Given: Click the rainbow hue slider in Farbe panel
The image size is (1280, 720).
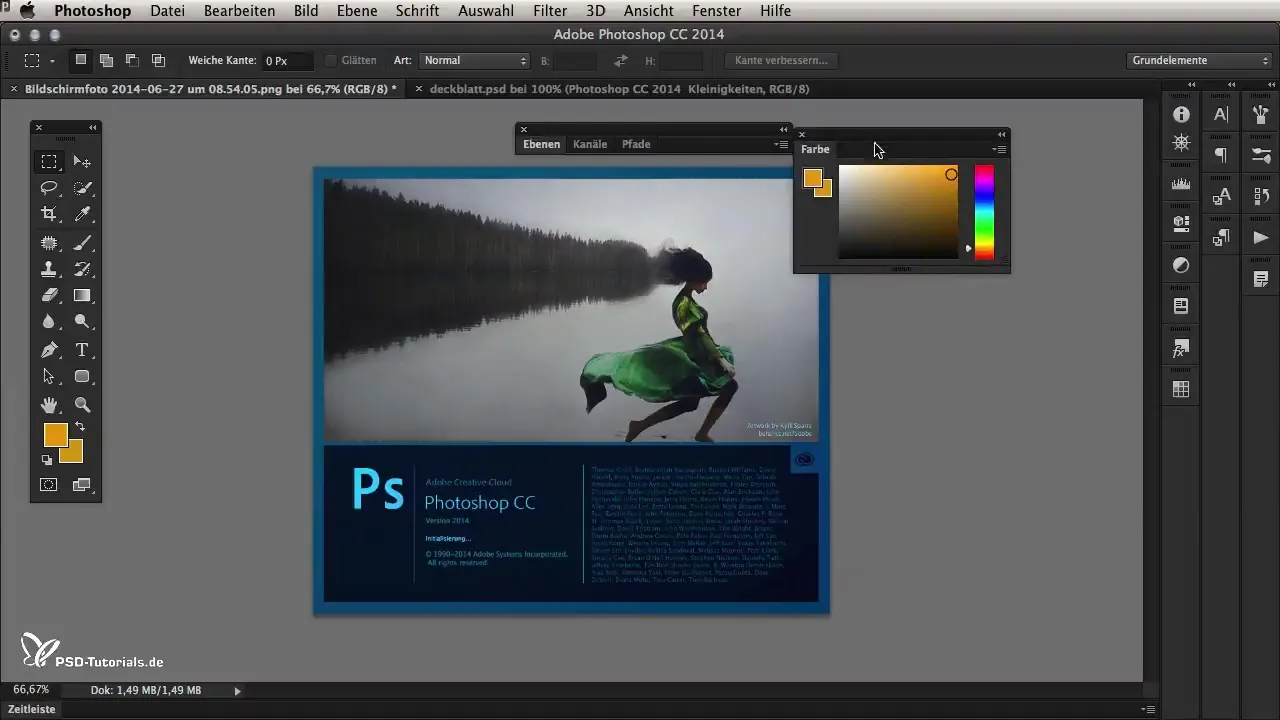Looking at the screenshot, I should click(x=984, y=212).
